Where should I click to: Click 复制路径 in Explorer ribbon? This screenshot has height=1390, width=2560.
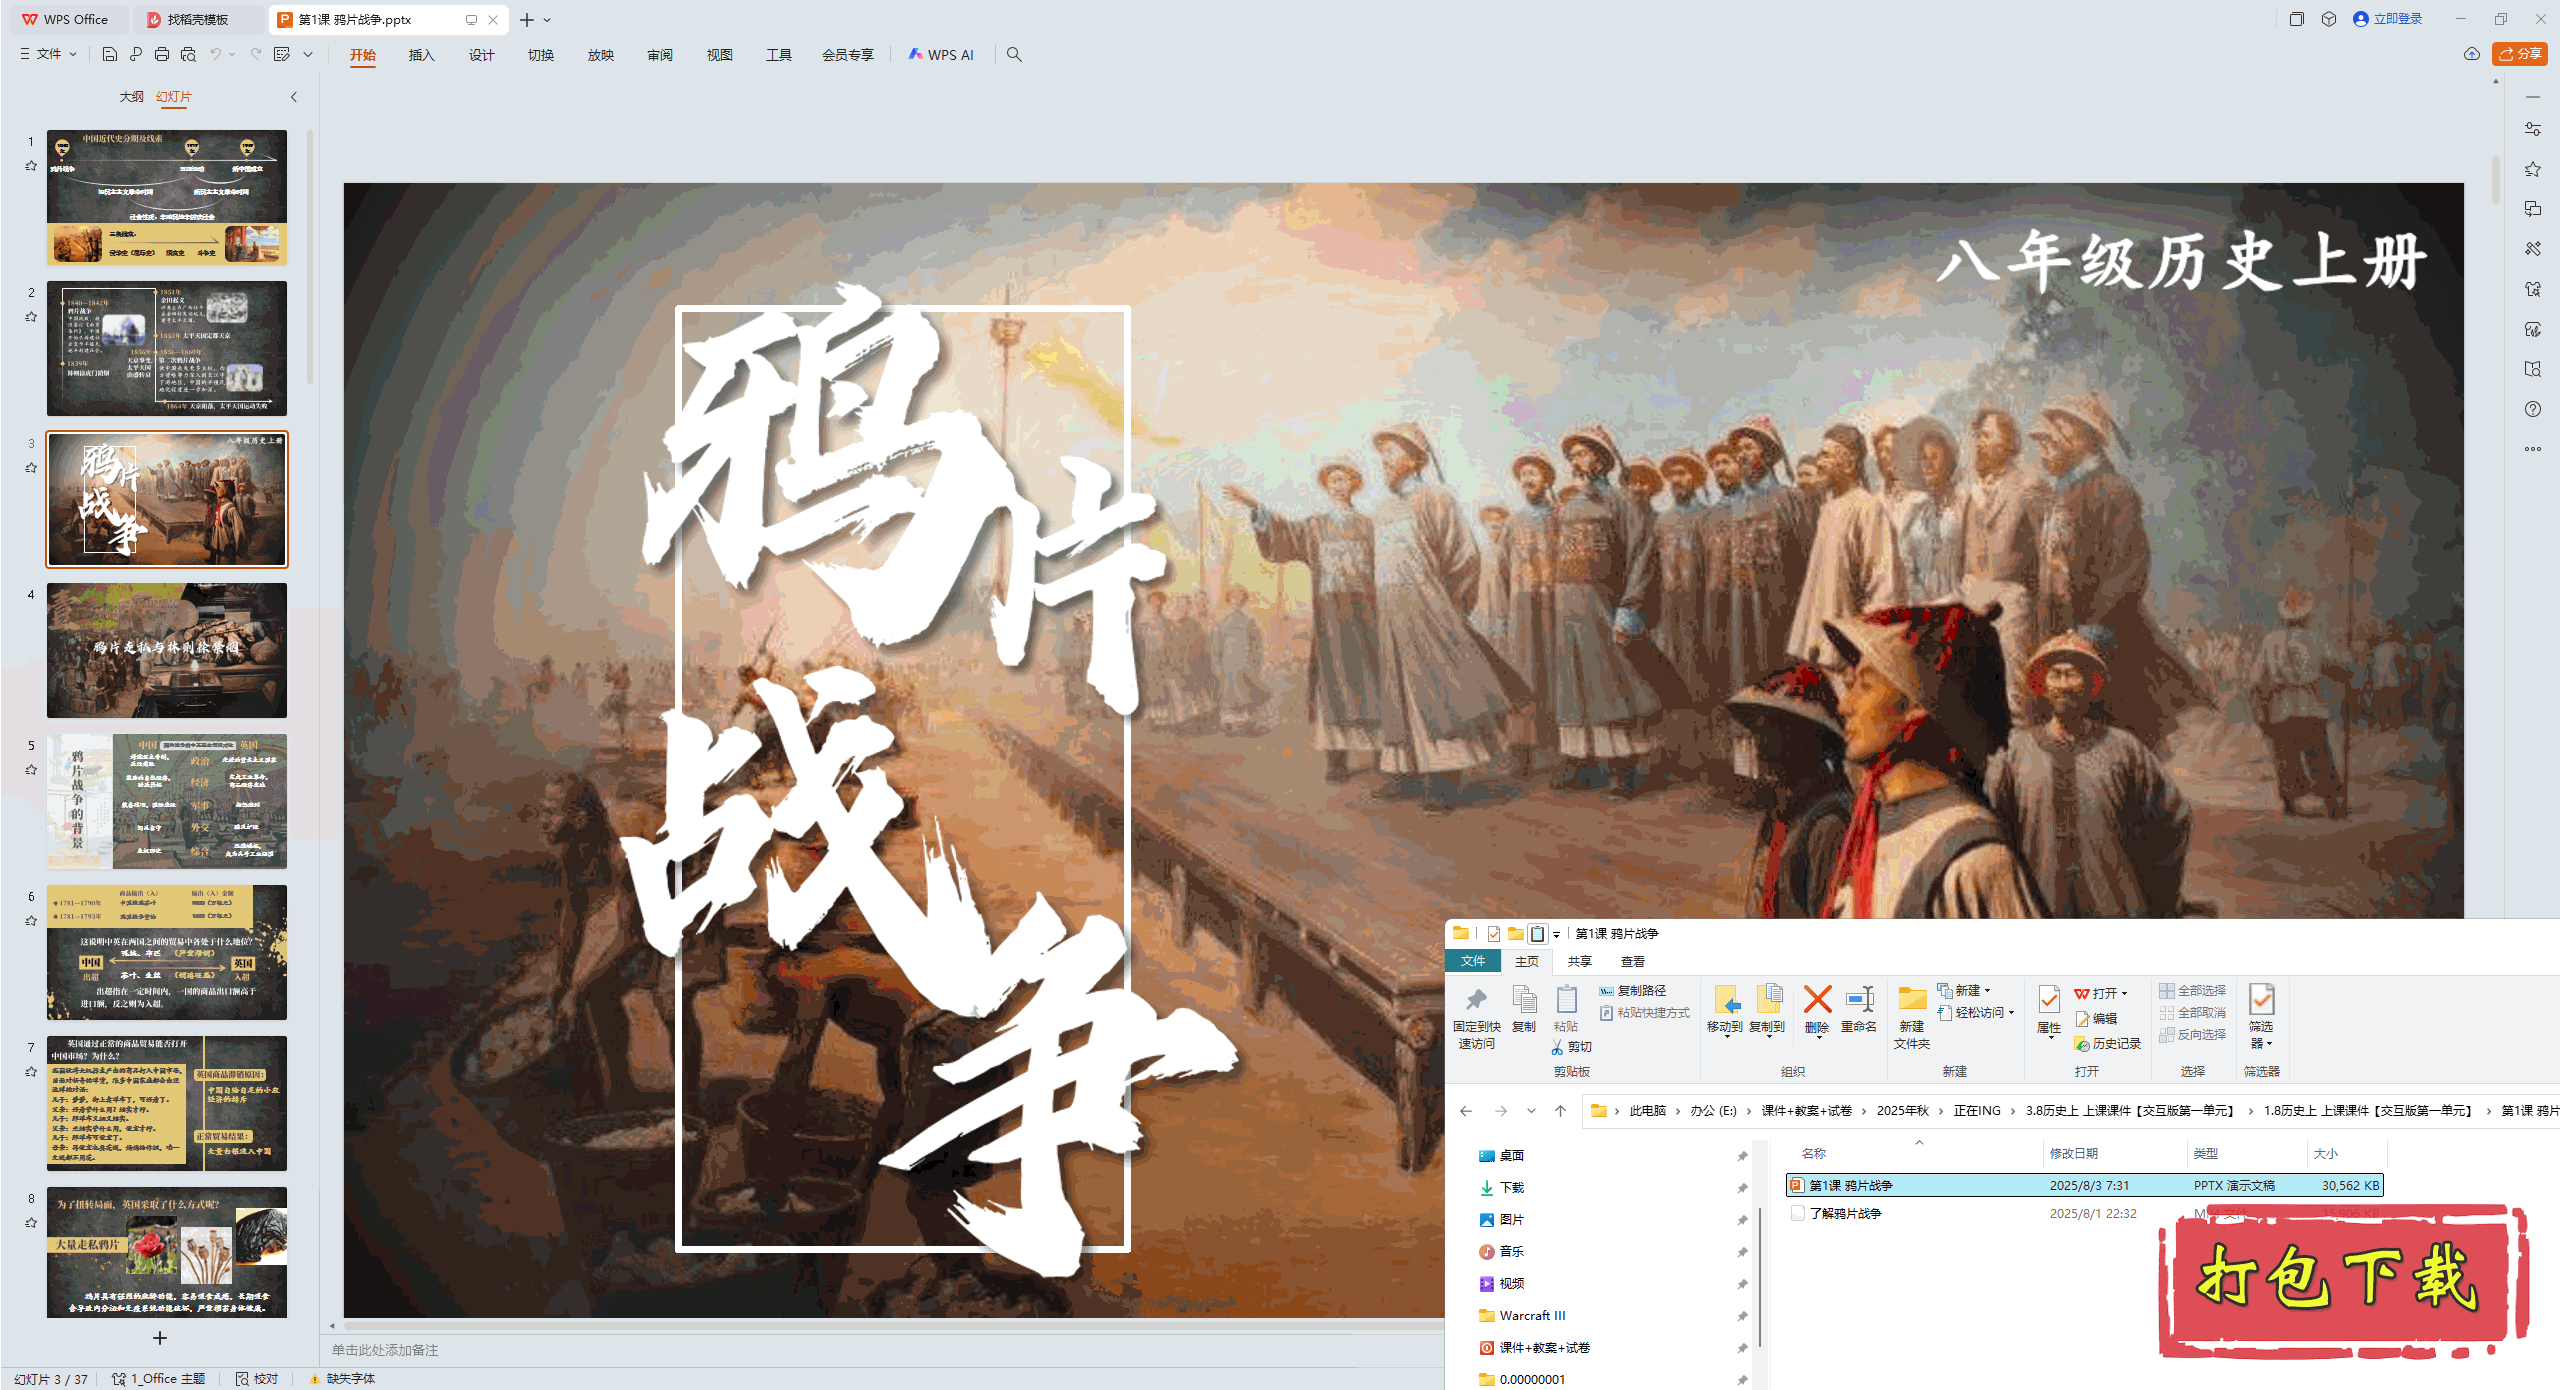point(1633,991)
